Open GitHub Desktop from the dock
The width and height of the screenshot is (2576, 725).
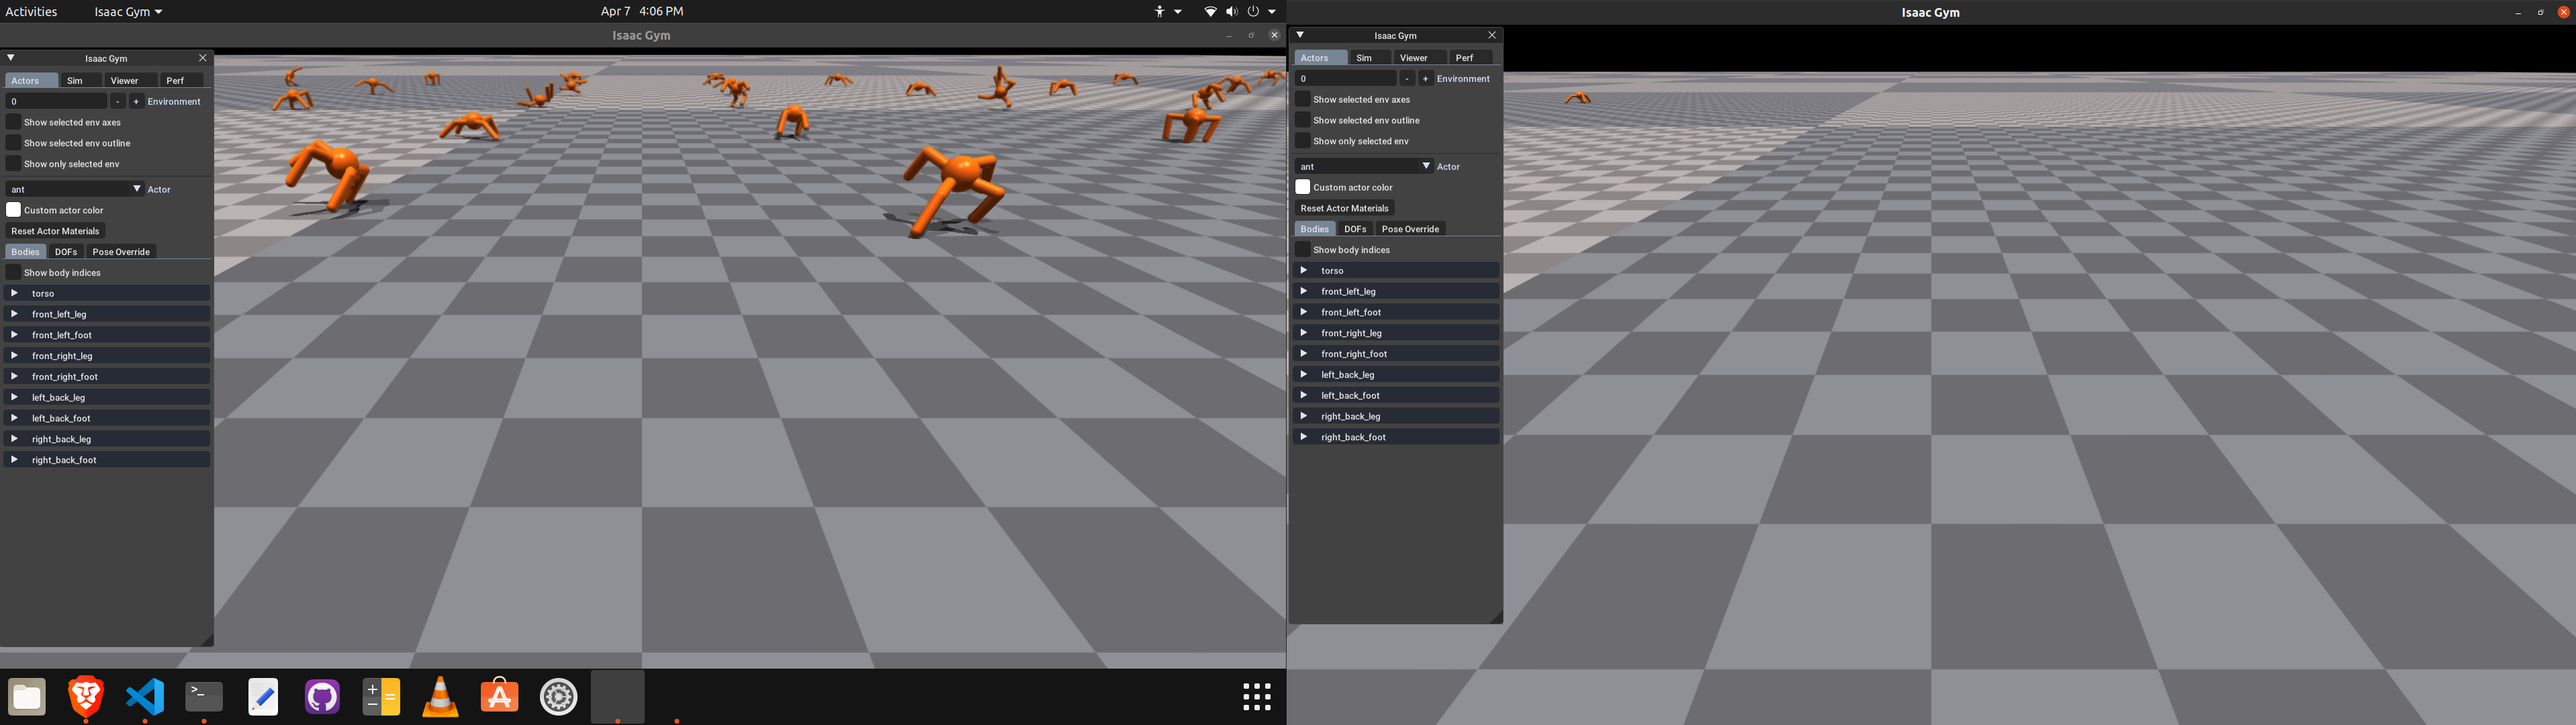click(x=322, y=696)
